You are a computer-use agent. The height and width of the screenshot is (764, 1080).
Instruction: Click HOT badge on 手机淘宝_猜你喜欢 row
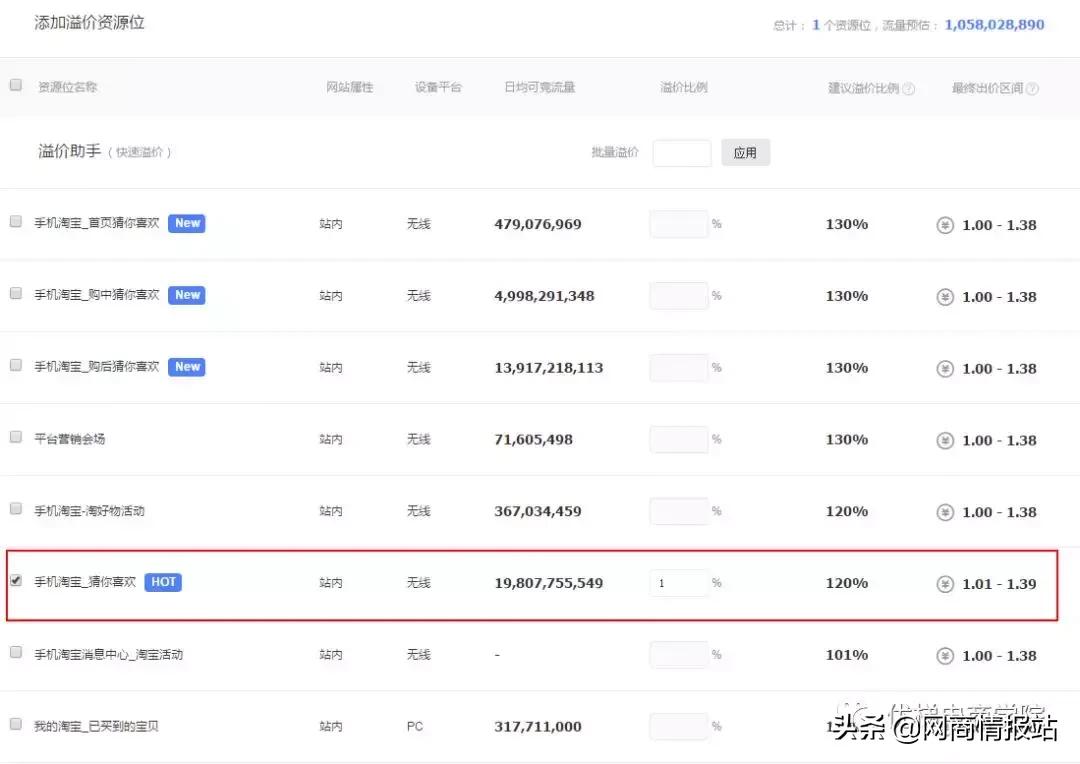tap(163, 582)
